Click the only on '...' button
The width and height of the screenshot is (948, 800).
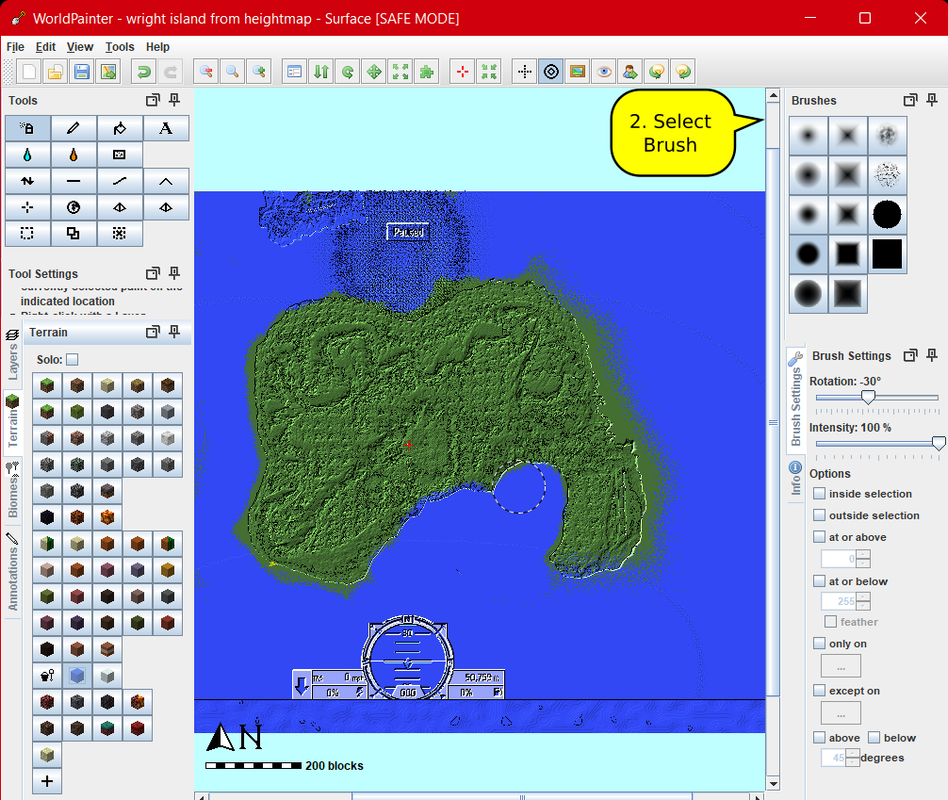(840, 666)
